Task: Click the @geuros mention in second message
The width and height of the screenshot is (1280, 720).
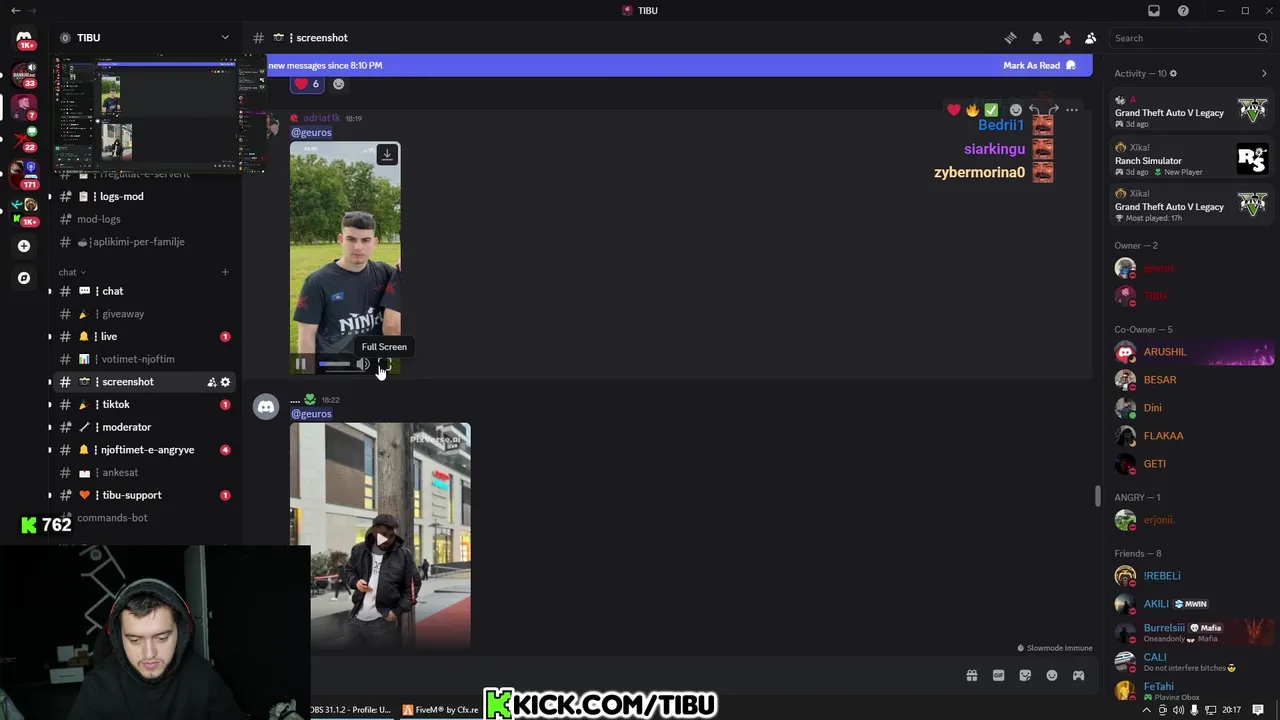Action: [311, 414]
